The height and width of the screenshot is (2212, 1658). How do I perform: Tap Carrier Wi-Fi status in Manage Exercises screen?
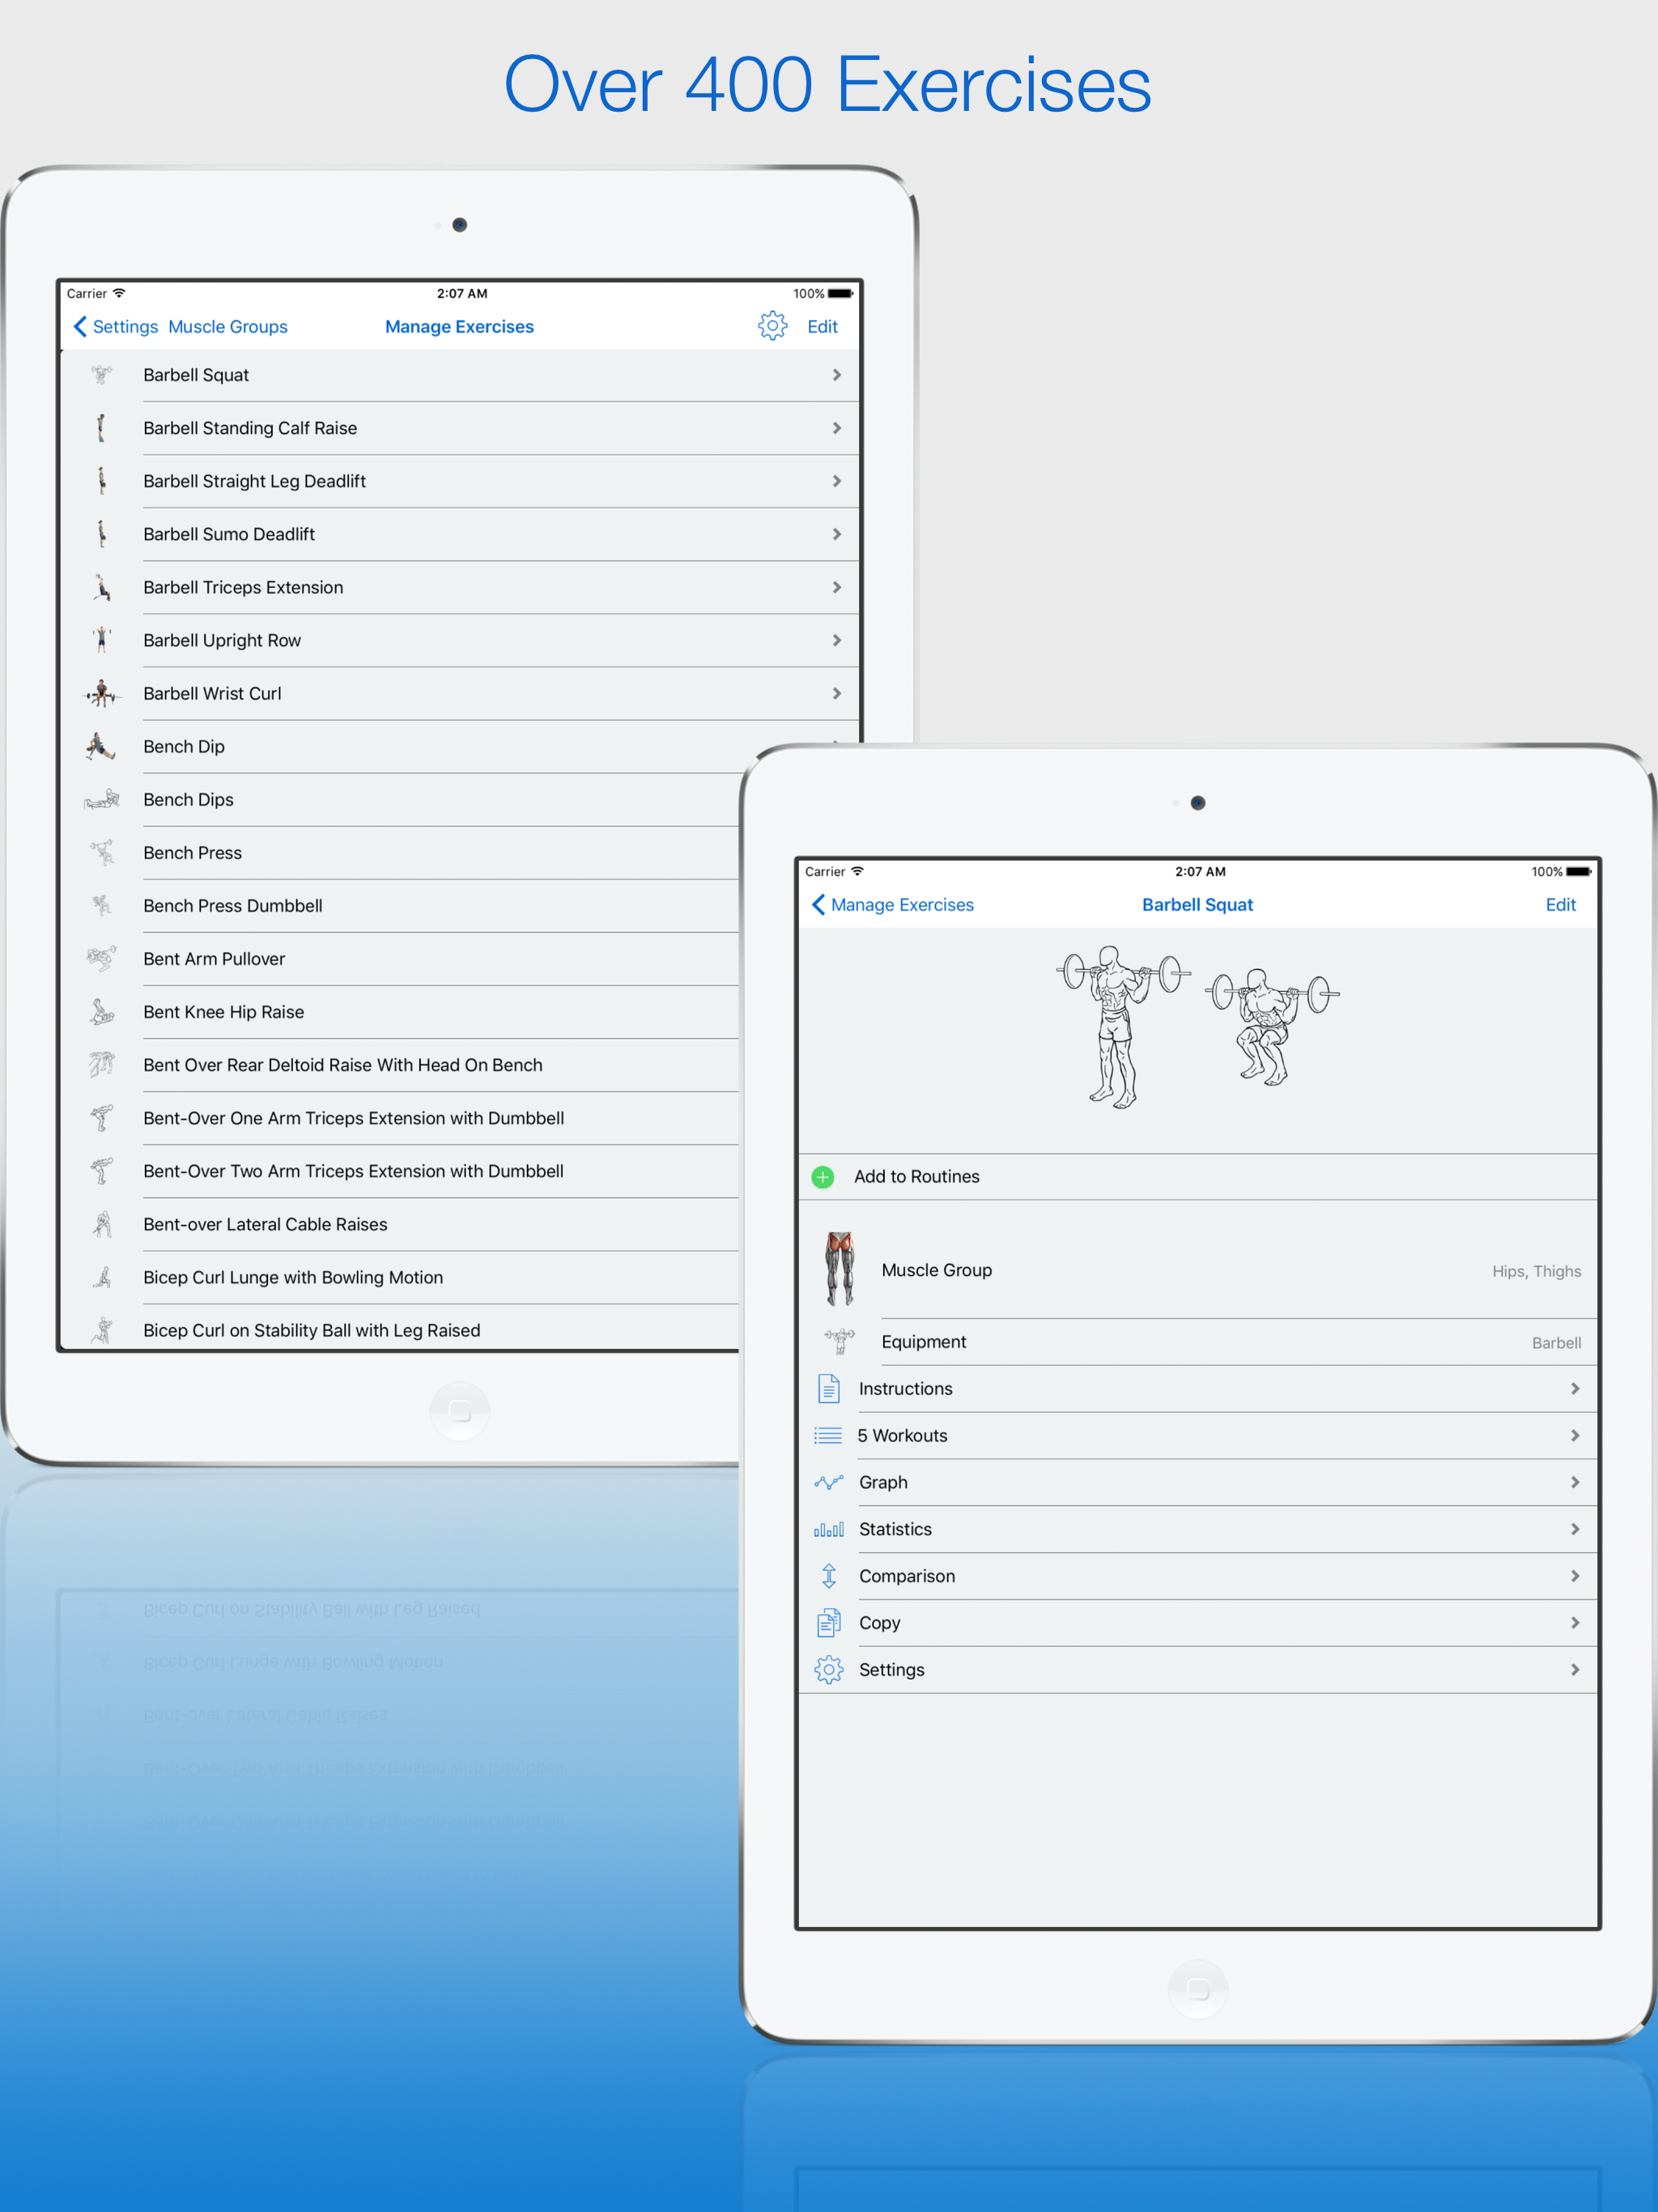point(95,293)
